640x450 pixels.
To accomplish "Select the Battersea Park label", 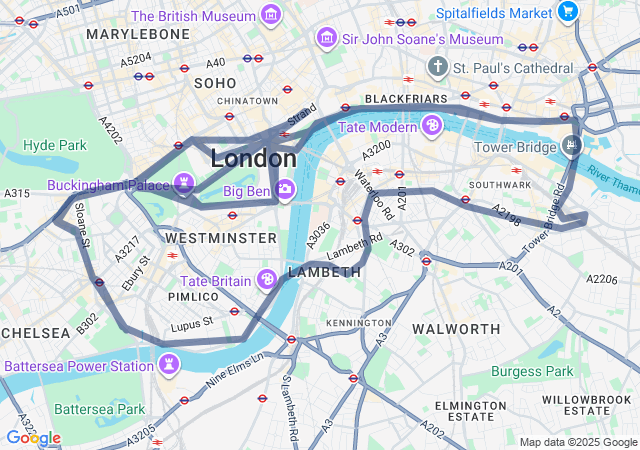I will coord(100,409).
